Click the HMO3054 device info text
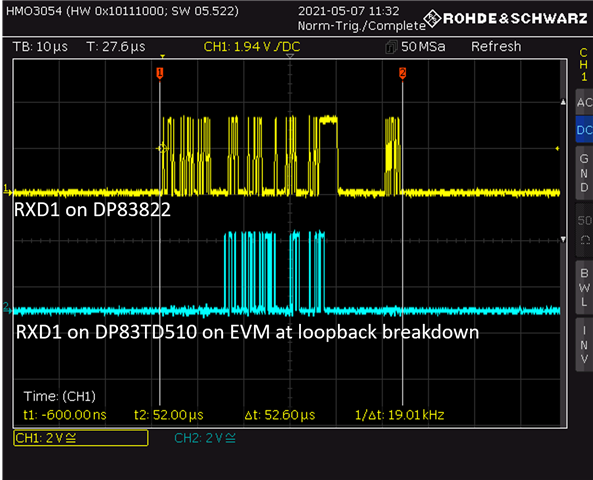The height and width of the screenshot is (480, 593). [x=123, y=11]
